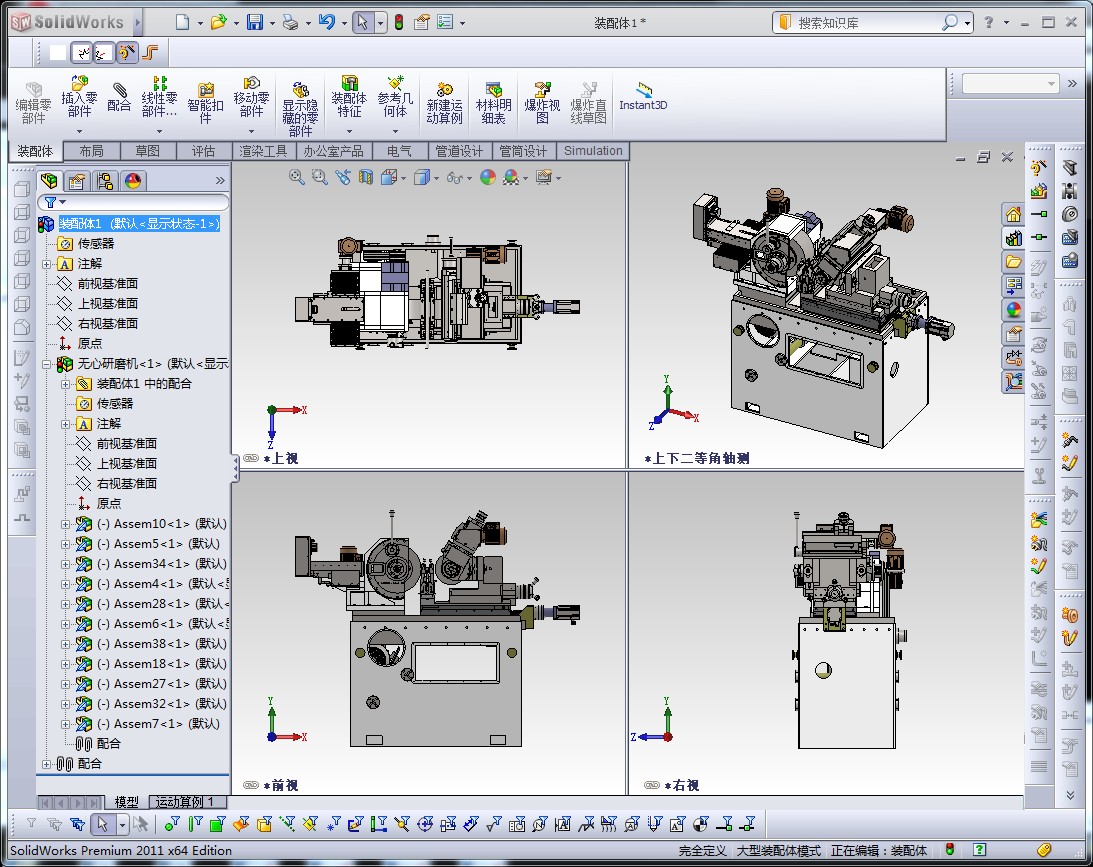1093x867 pixels.
Task: Click the traffic light Rebuild icon
Action: point(399,22)
